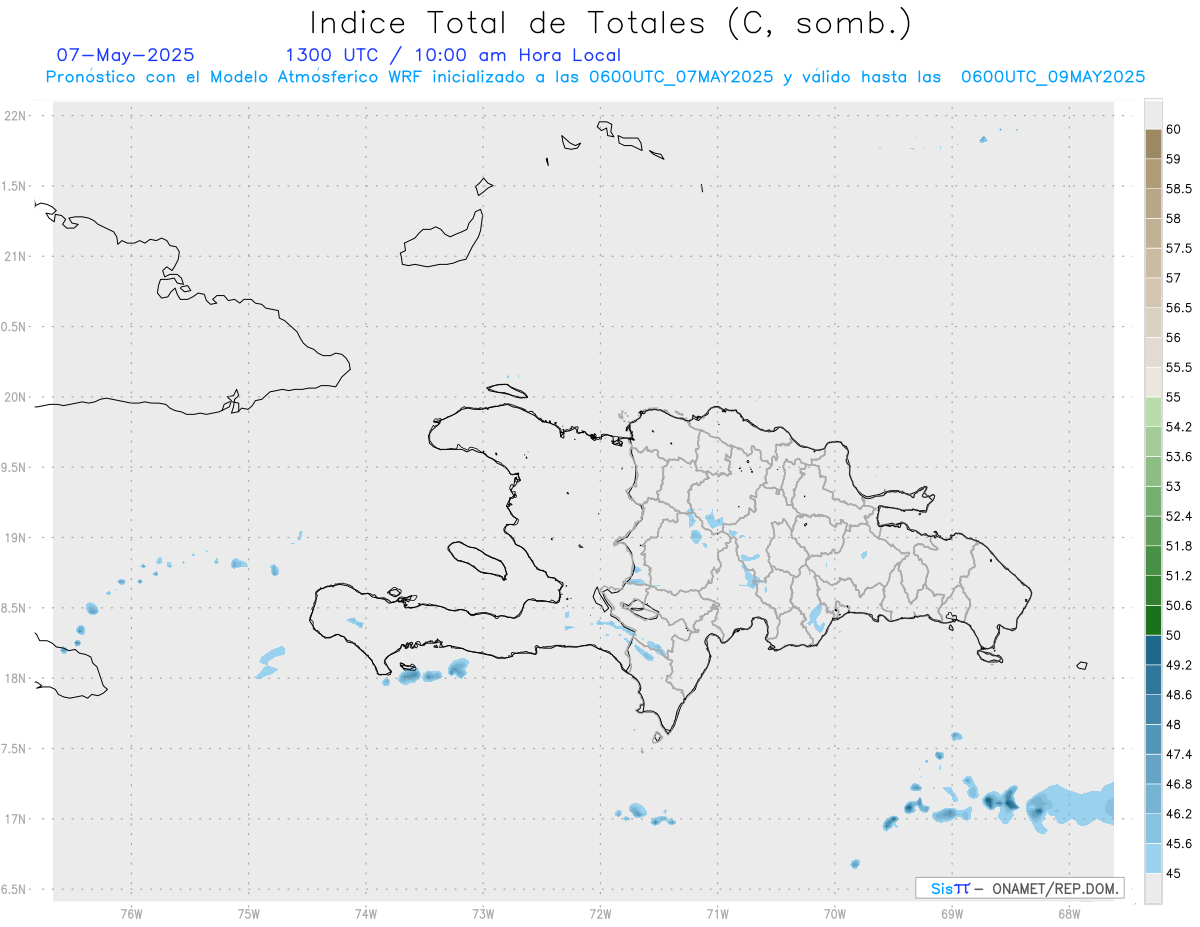Click longitude axis label '74W'
This screenshot has width=1200, height=927.
[x=365, y=913]
